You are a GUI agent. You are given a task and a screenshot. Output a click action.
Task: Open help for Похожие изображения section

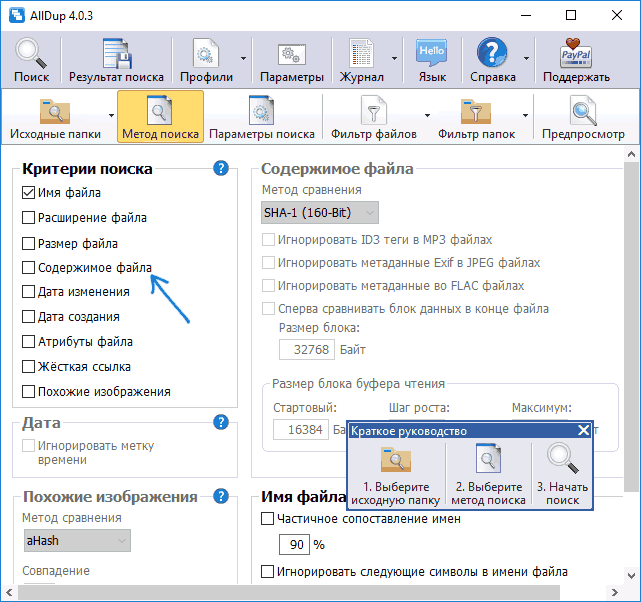tap(221, 496)
